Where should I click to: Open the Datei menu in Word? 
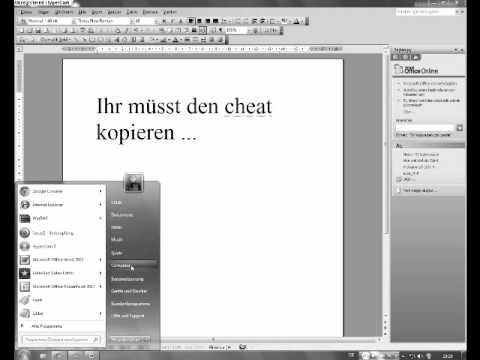click(26, 12)
